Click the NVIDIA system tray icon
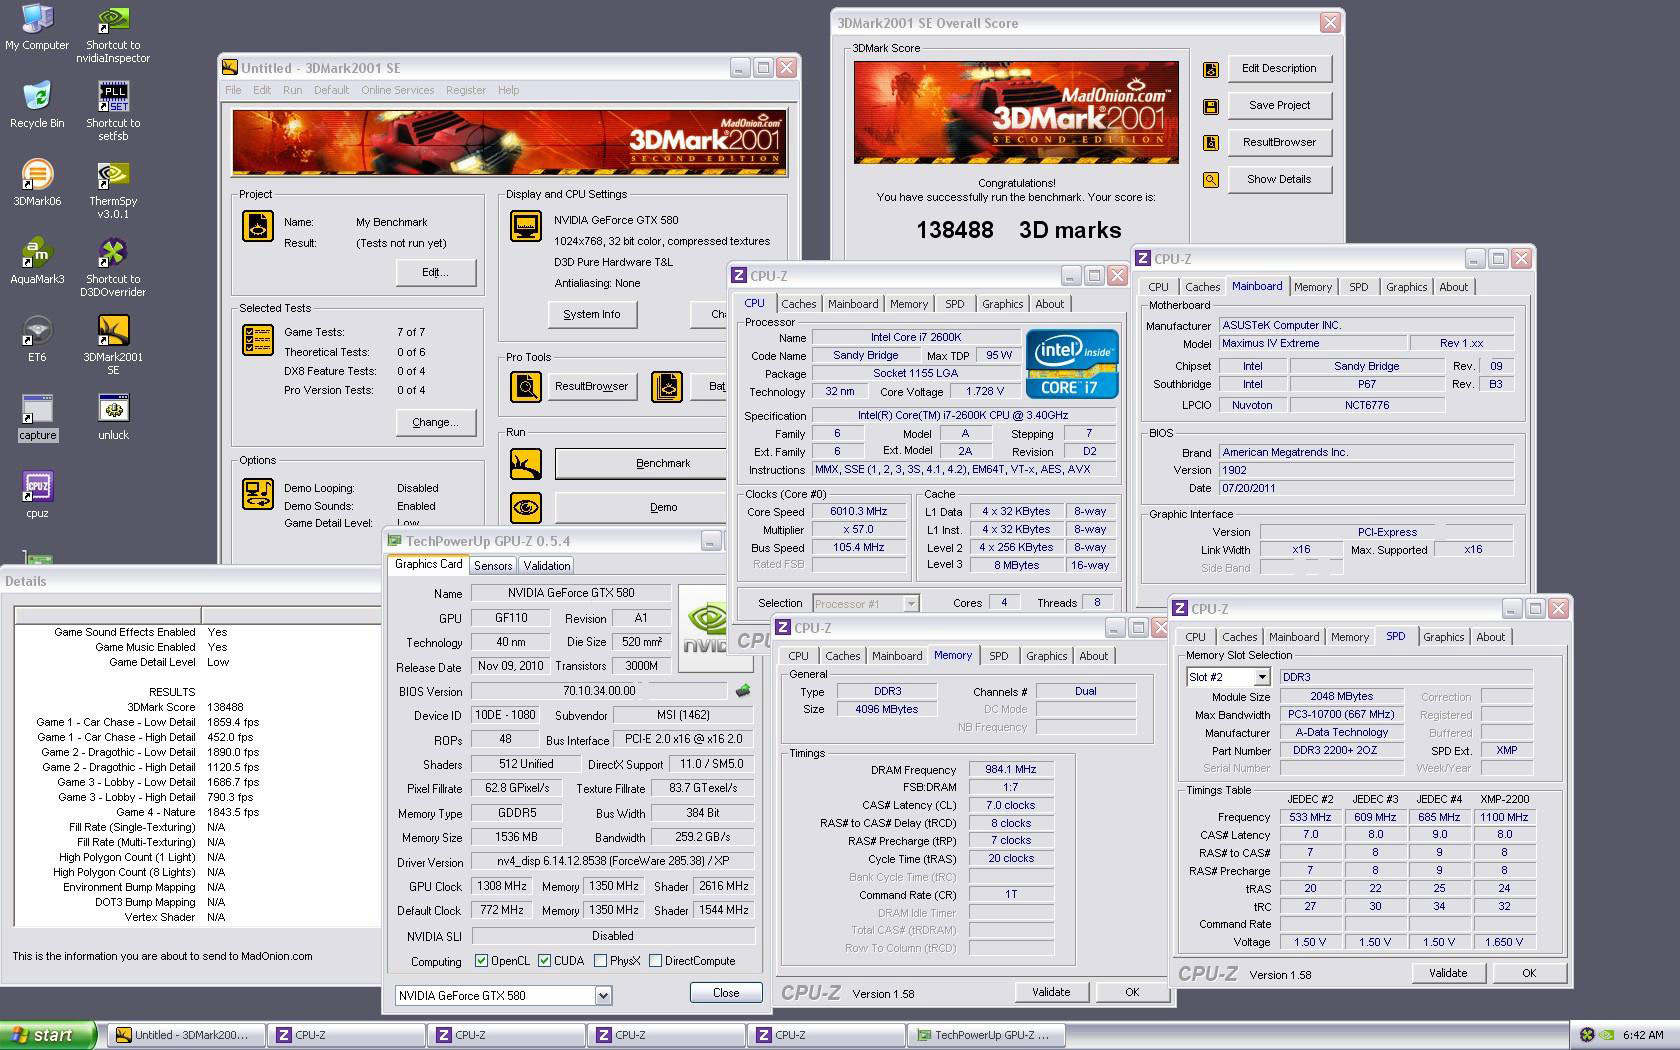The image size is (1680, 1050). pyautogui.click(x=1606, y=1035)
